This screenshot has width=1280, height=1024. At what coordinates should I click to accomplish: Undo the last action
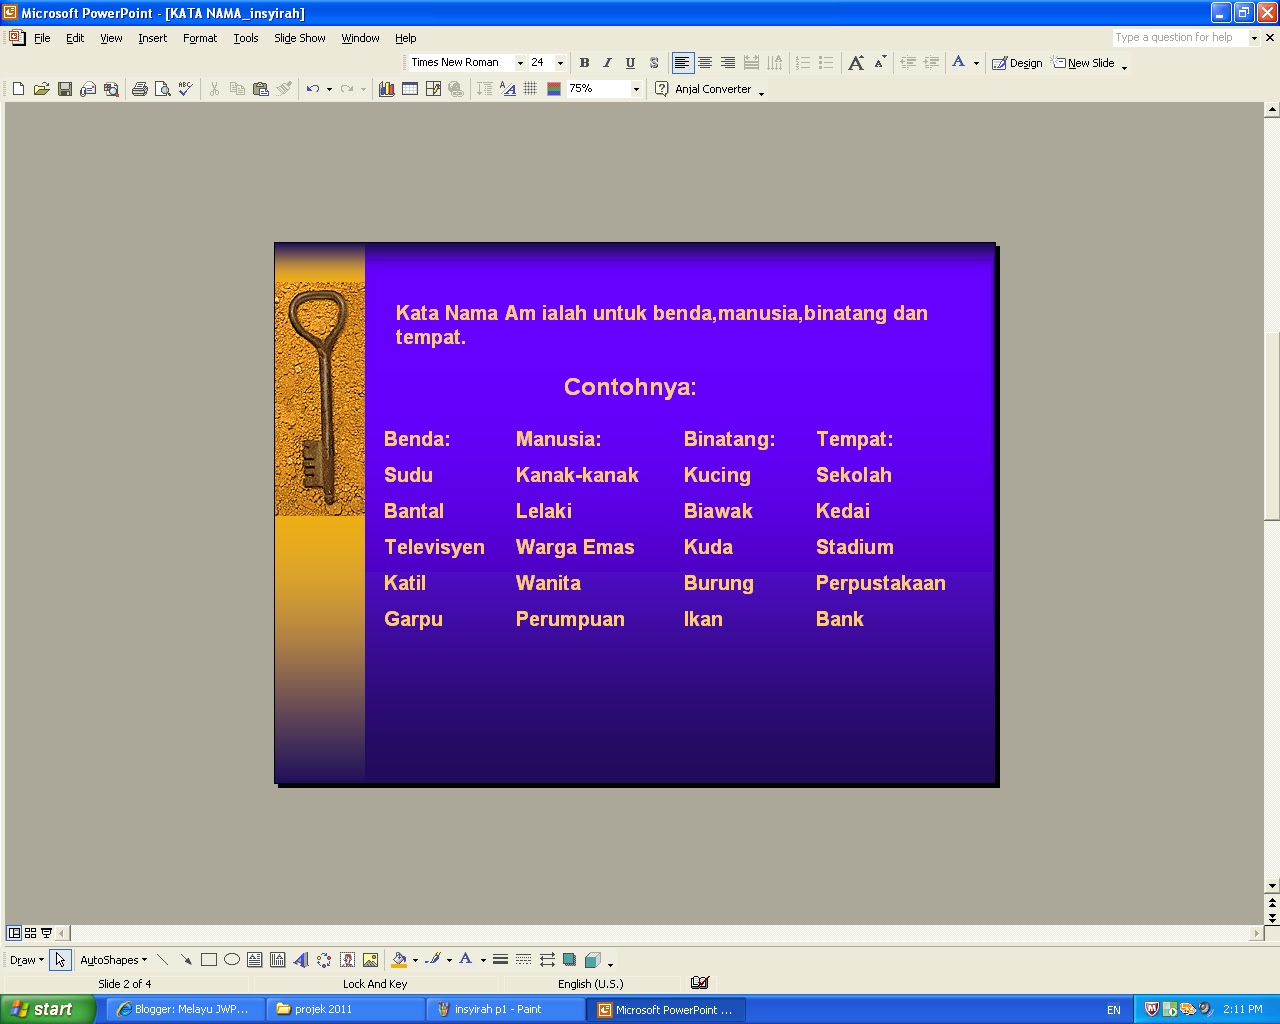click(x=313, y=89)
